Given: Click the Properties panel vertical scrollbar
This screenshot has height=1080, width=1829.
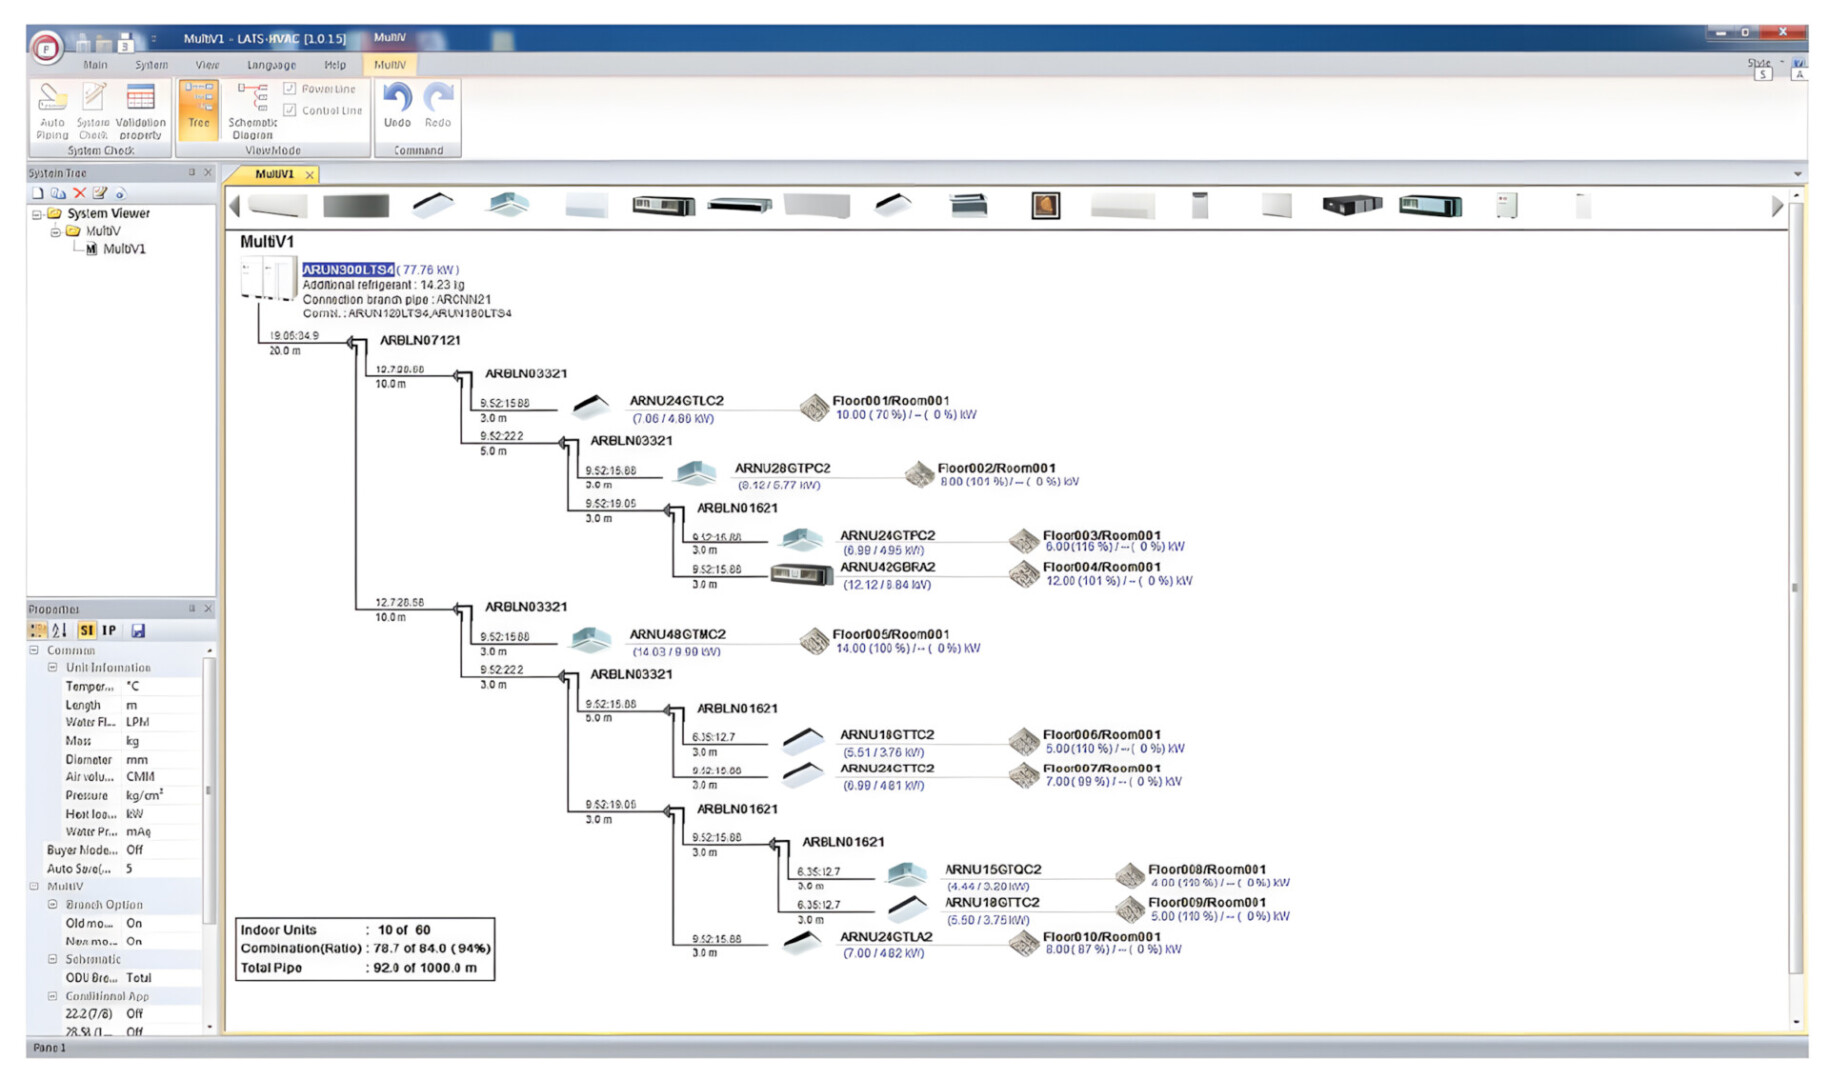Looking at the screenshot, I should pos(208,790).
